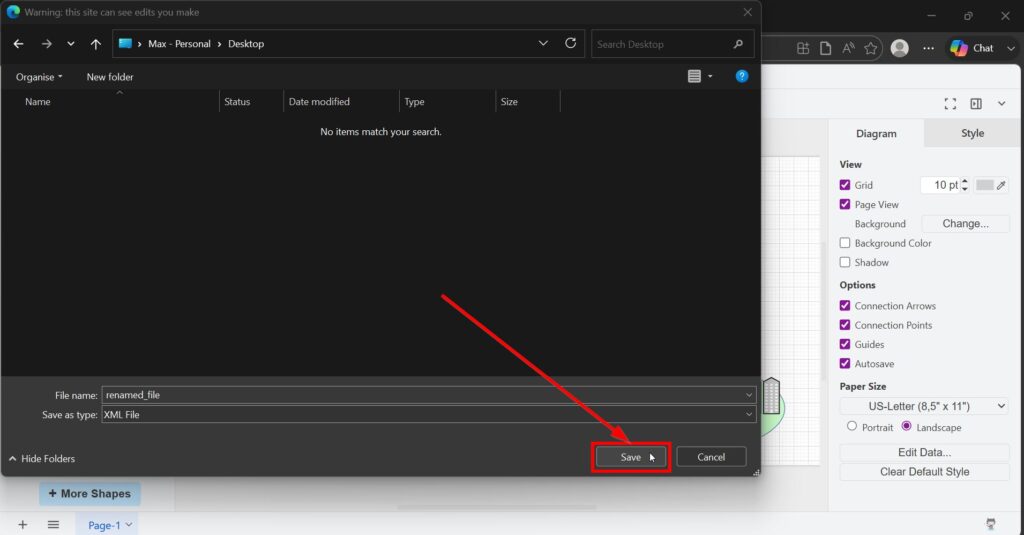Click the insert page plus icon at bottom left
The height and width of the screenshot is (535, 1024).
(x=22, y=524)
